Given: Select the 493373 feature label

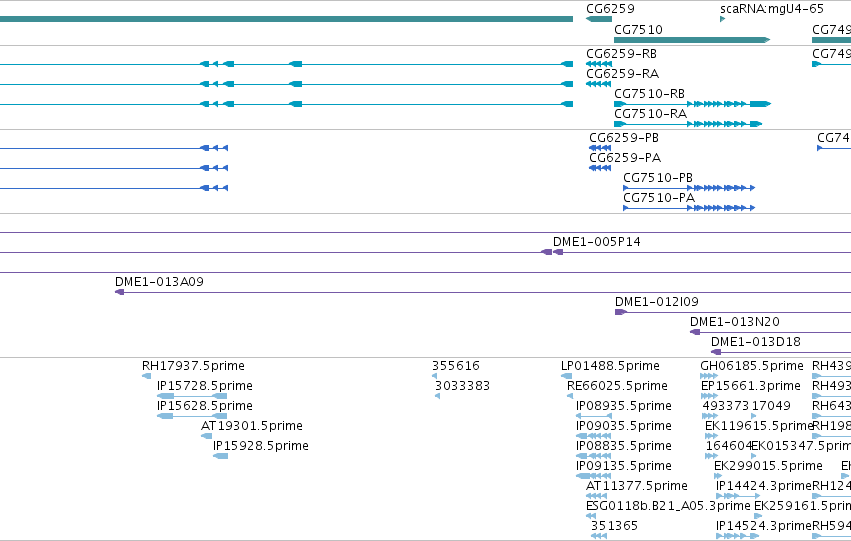Looking at the screenshot, I should (x=726, y=406).
